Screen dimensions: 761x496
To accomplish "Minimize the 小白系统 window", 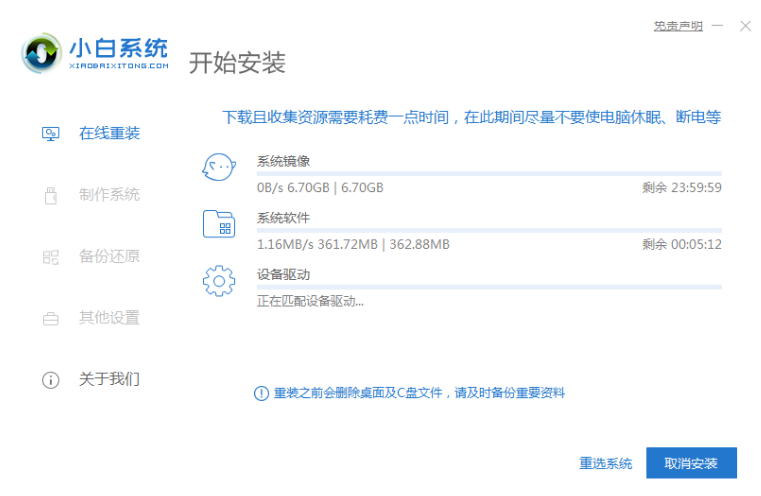I will tap(718, 26).
